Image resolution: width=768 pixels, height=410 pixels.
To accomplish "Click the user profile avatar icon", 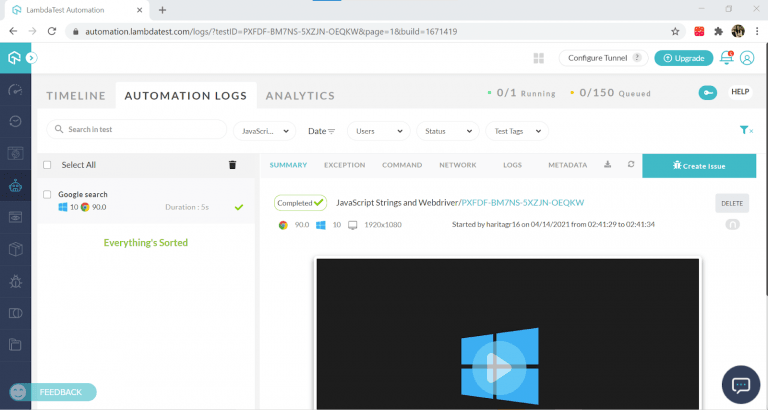I will tap(746, 58).
